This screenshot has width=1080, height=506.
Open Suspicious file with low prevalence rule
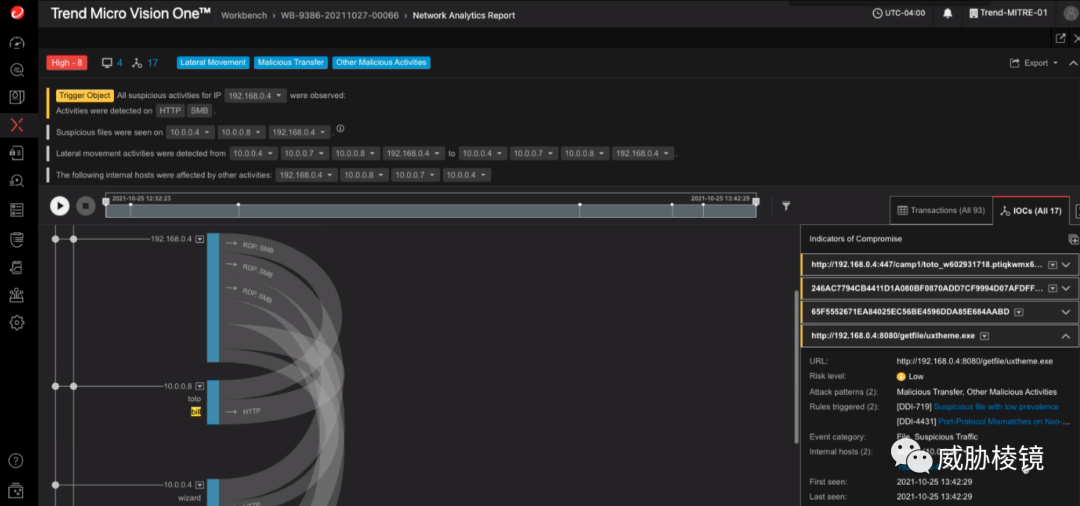(996, 407)
